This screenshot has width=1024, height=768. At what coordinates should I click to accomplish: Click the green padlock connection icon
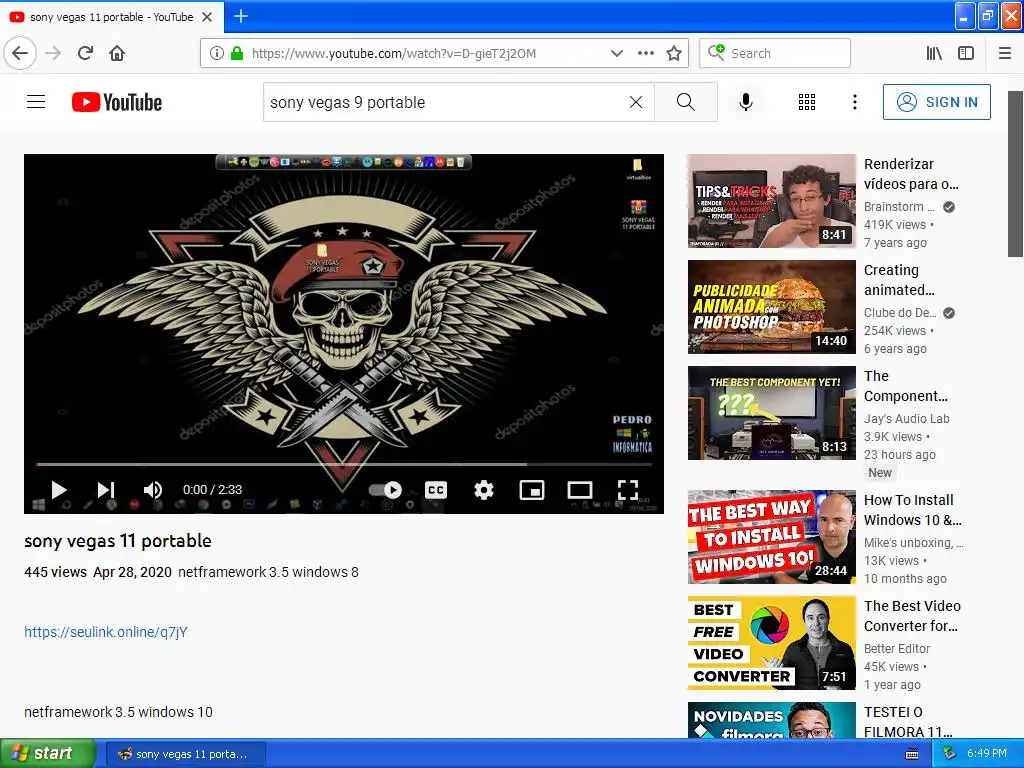237,53
